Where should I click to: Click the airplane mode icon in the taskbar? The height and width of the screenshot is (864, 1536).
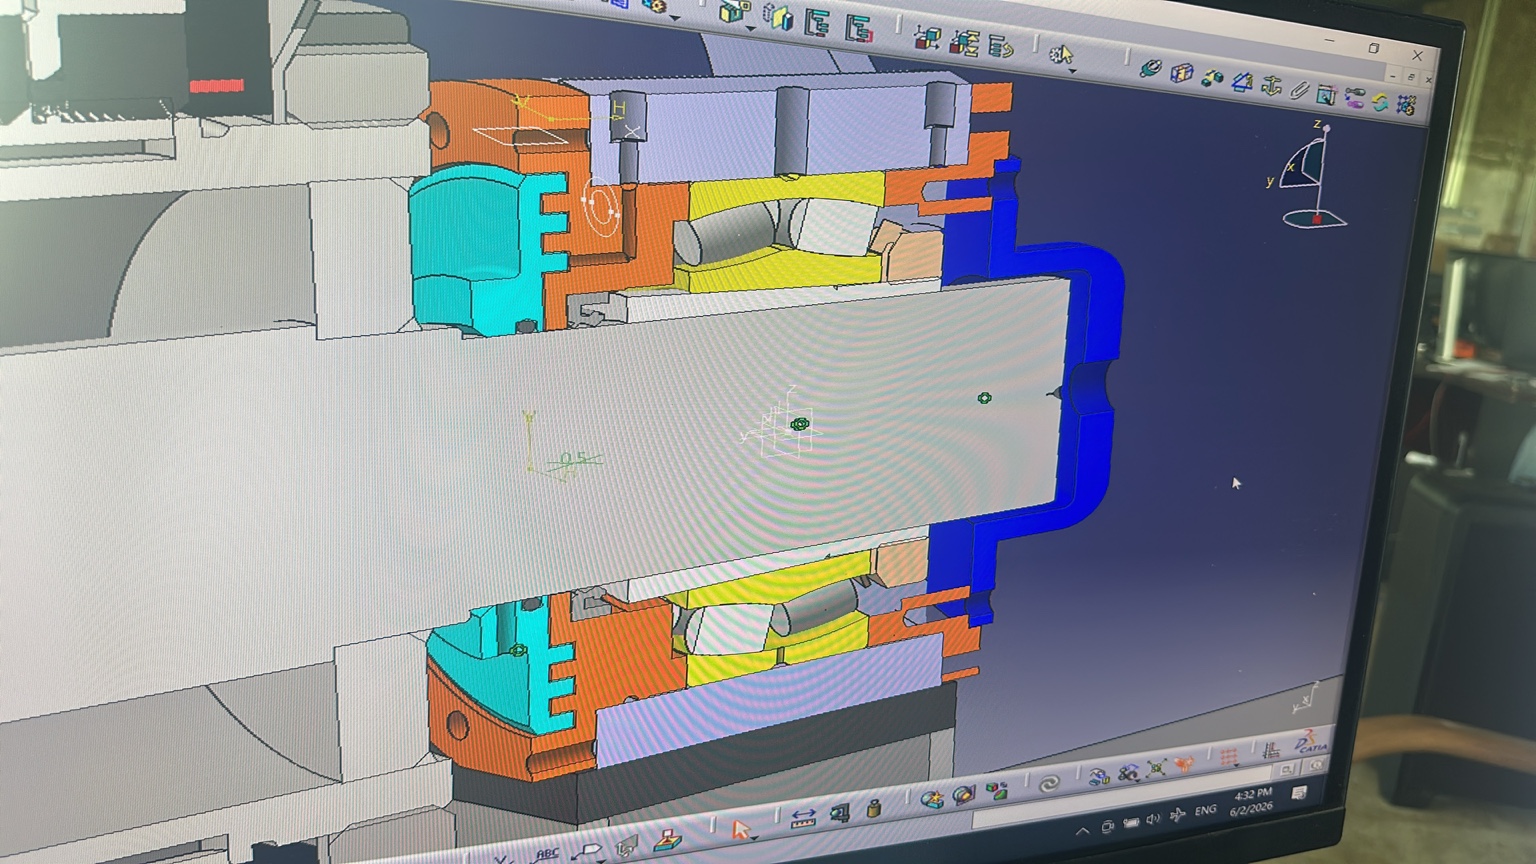(1178, 816)
